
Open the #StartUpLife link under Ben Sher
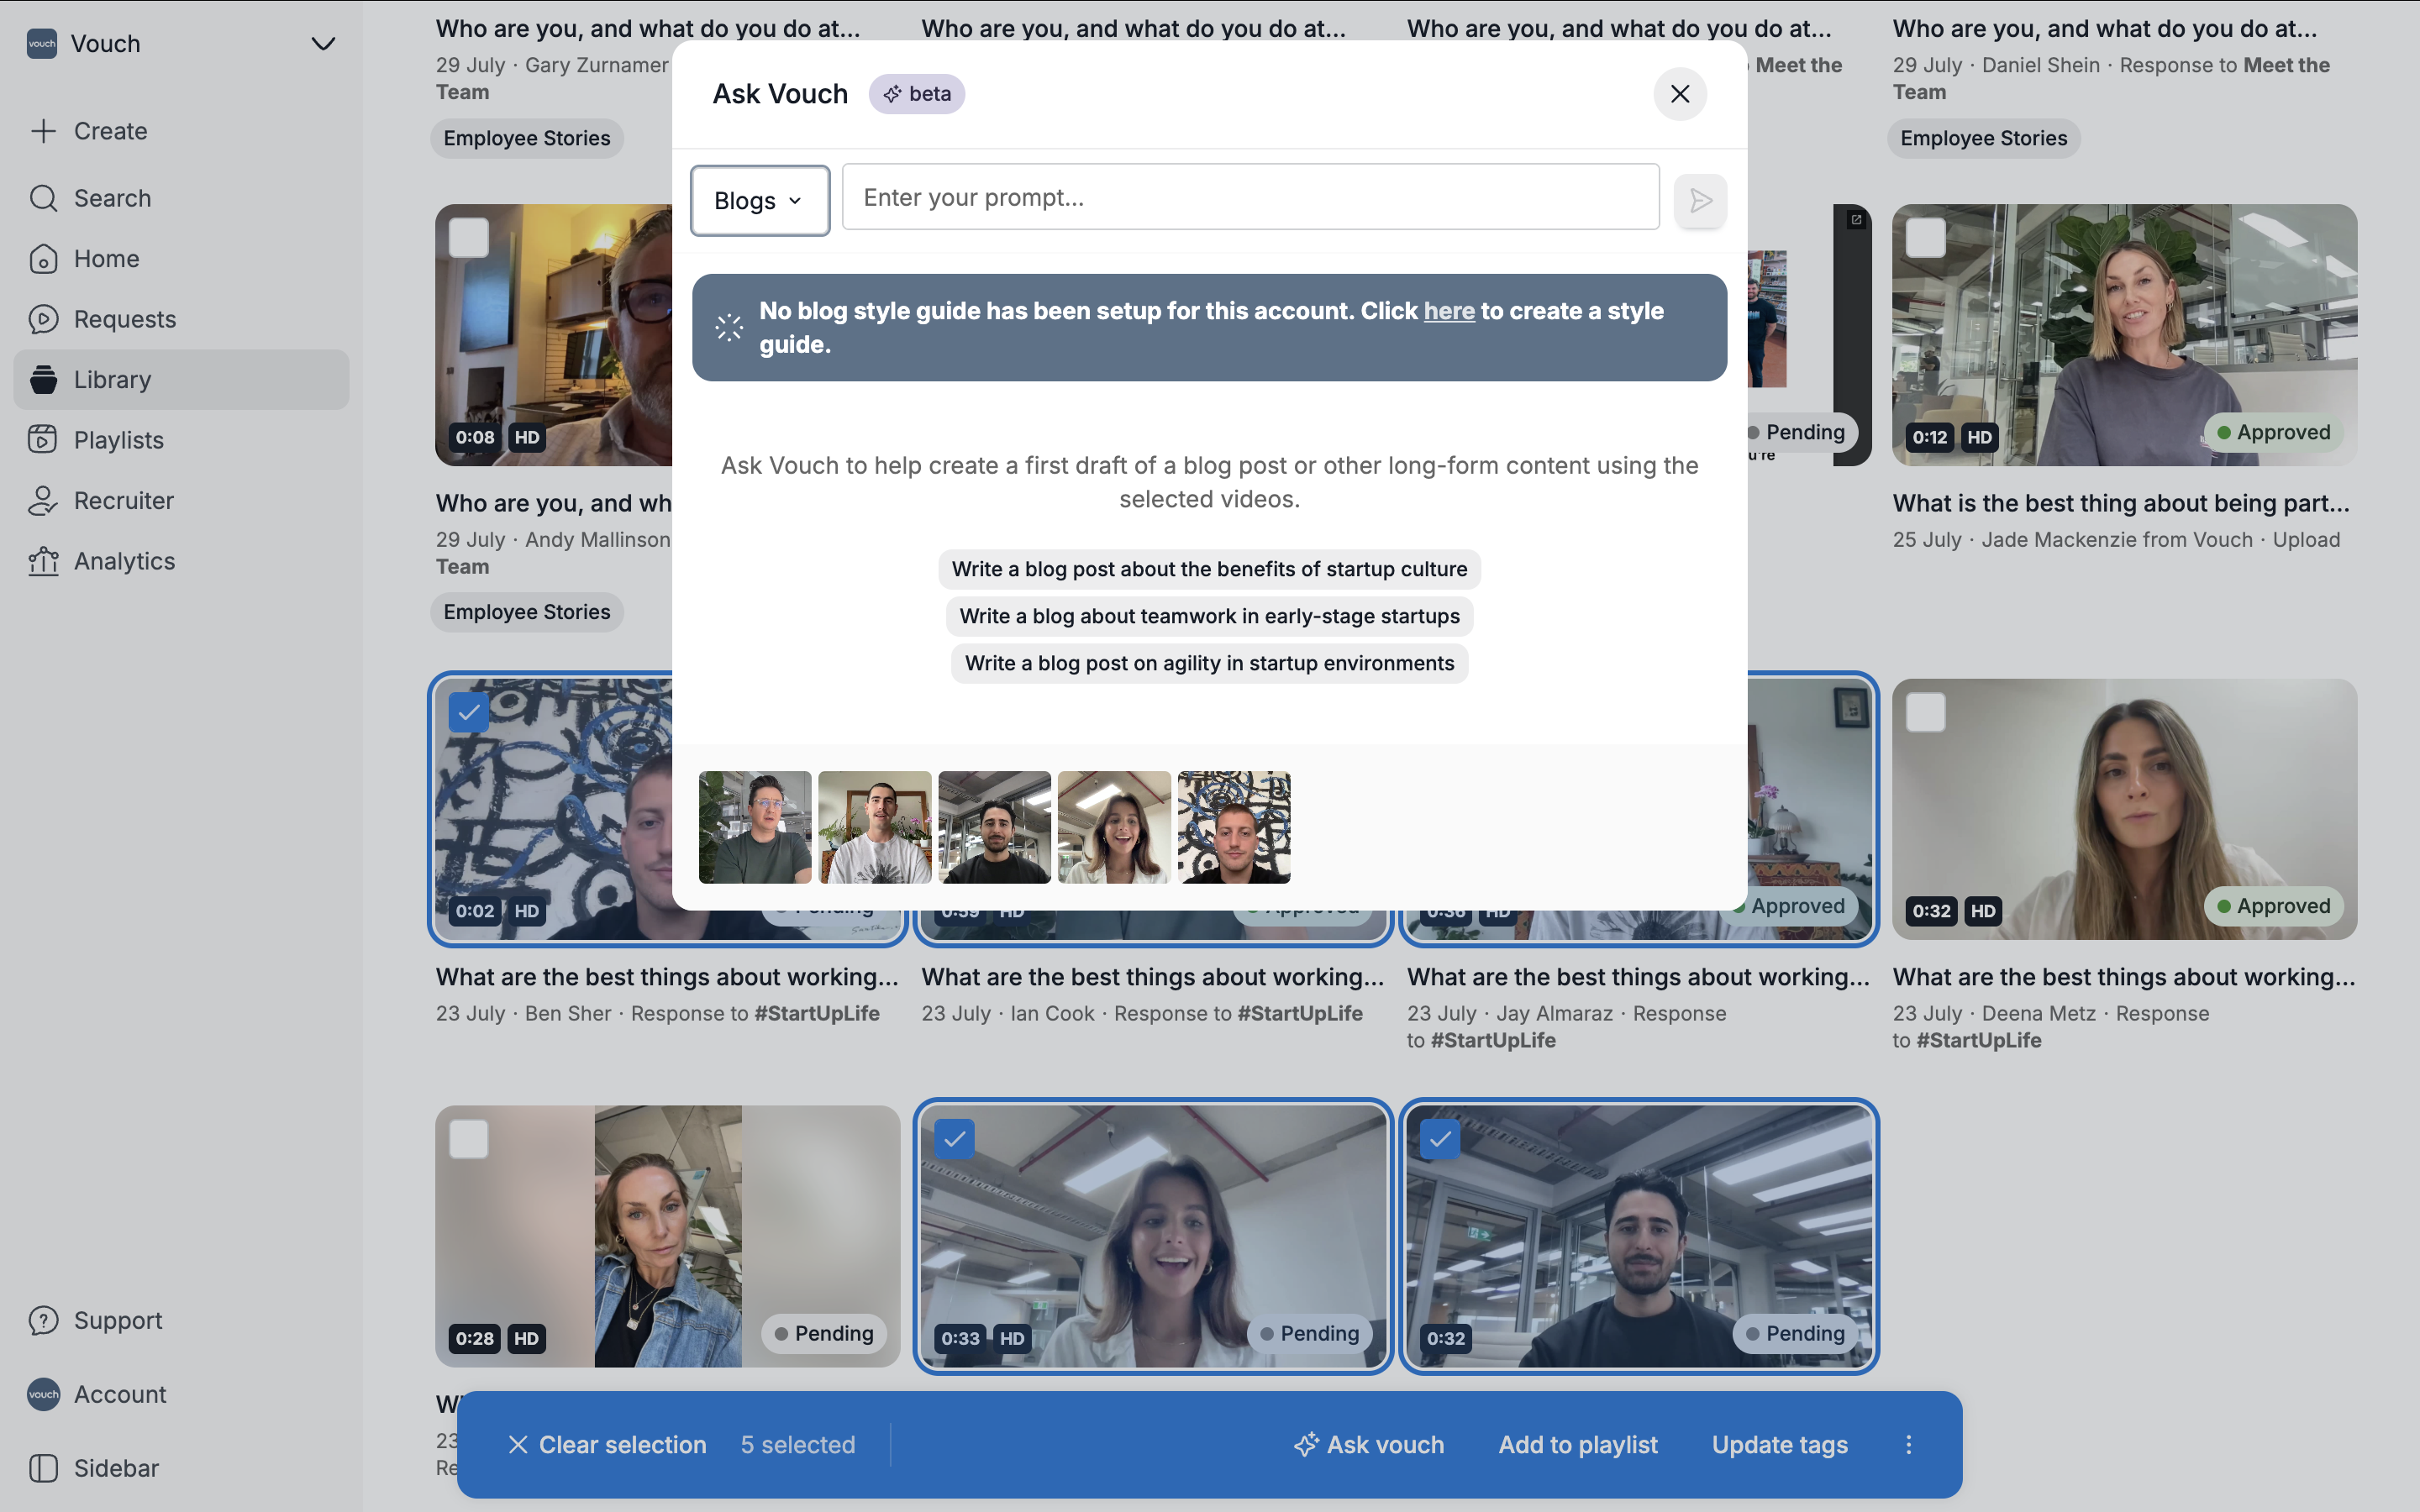coord(817,1014)
